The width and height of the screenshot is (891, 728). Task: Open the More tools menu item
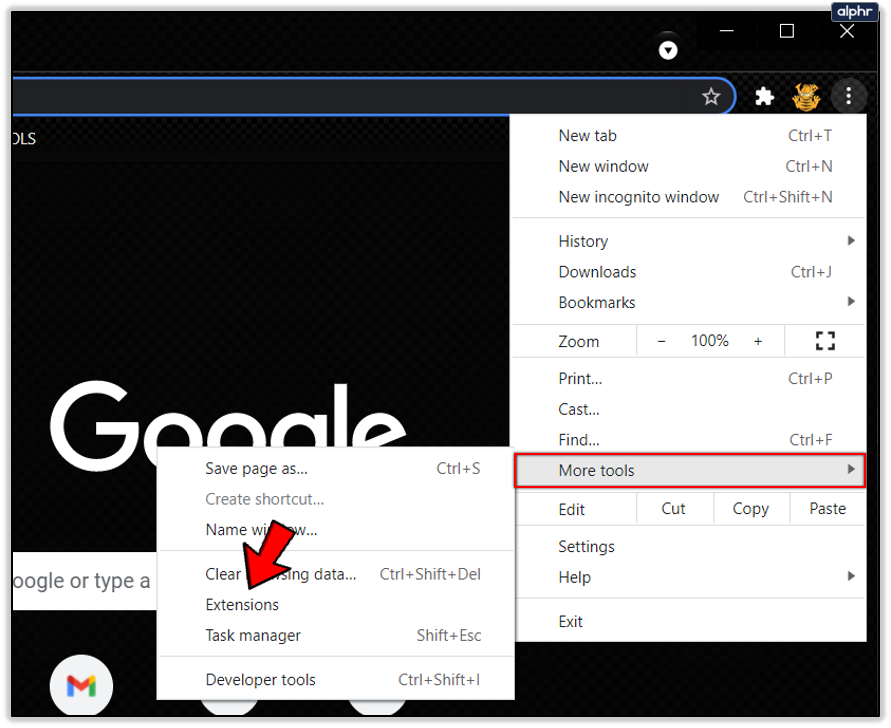coord(689,471)
